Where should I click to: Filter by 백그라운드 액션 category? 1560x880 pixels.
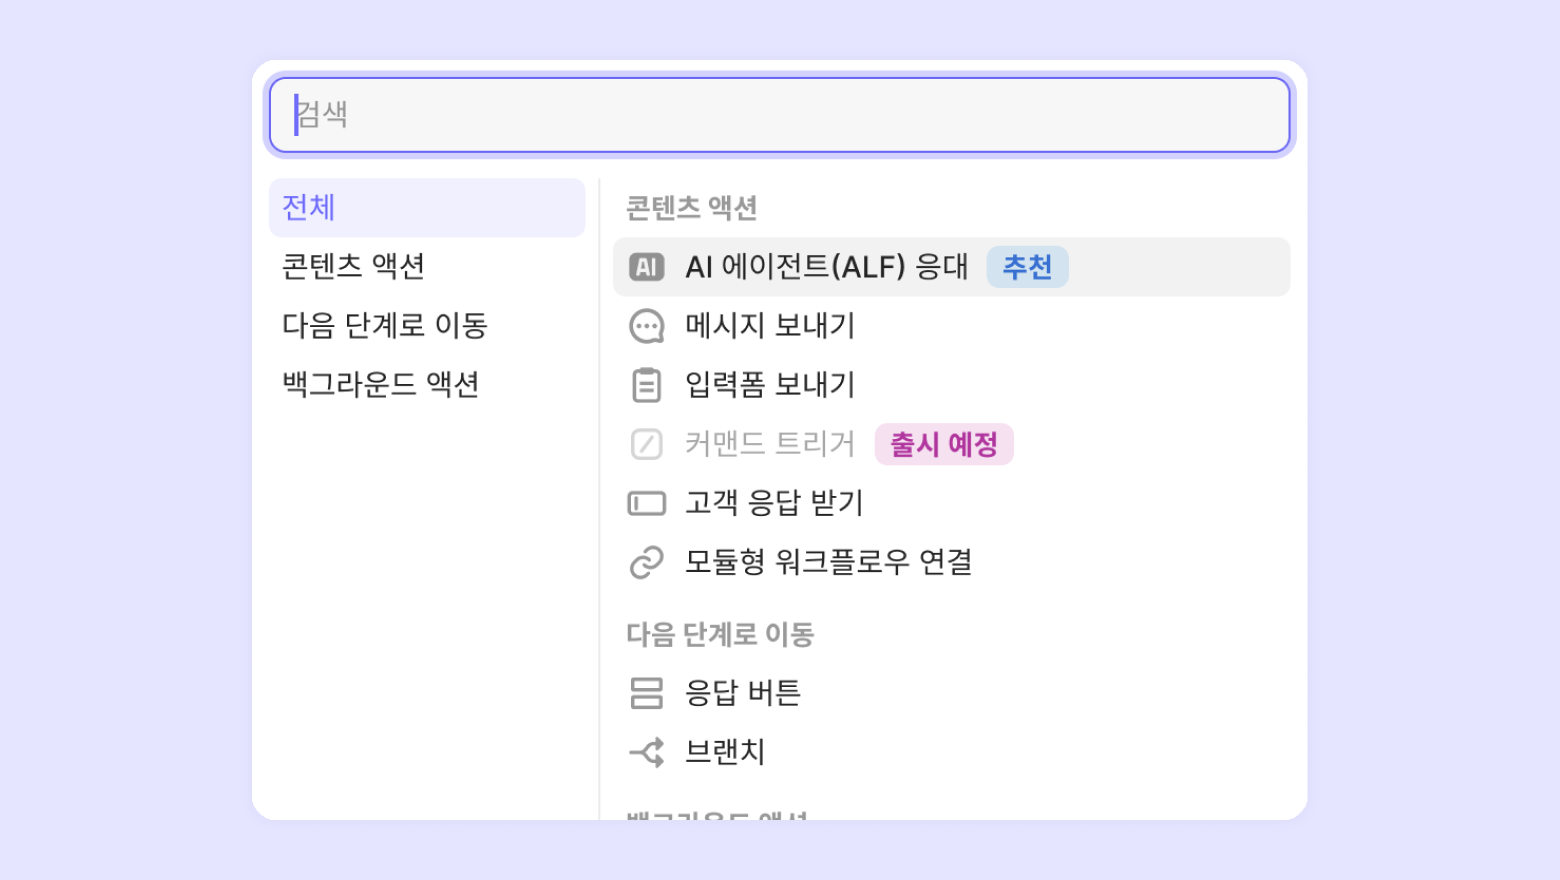pyautogui.click(x=381, y=384)
